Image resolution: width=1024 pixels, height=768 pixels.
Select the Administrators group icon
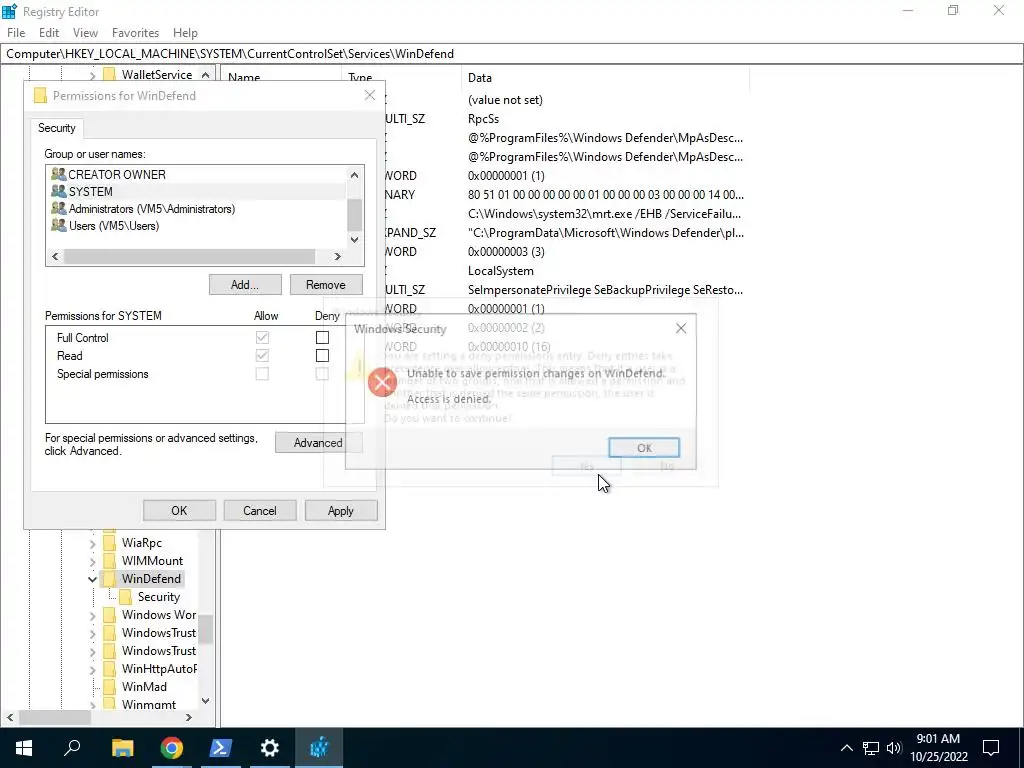click(59, 208)
